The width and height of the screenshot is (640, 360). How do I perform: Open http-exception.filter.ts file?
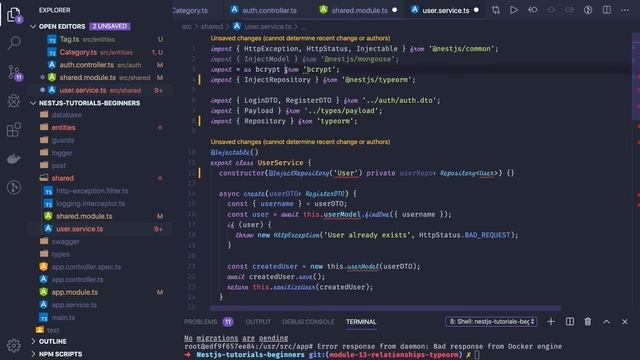click(92, 191)
